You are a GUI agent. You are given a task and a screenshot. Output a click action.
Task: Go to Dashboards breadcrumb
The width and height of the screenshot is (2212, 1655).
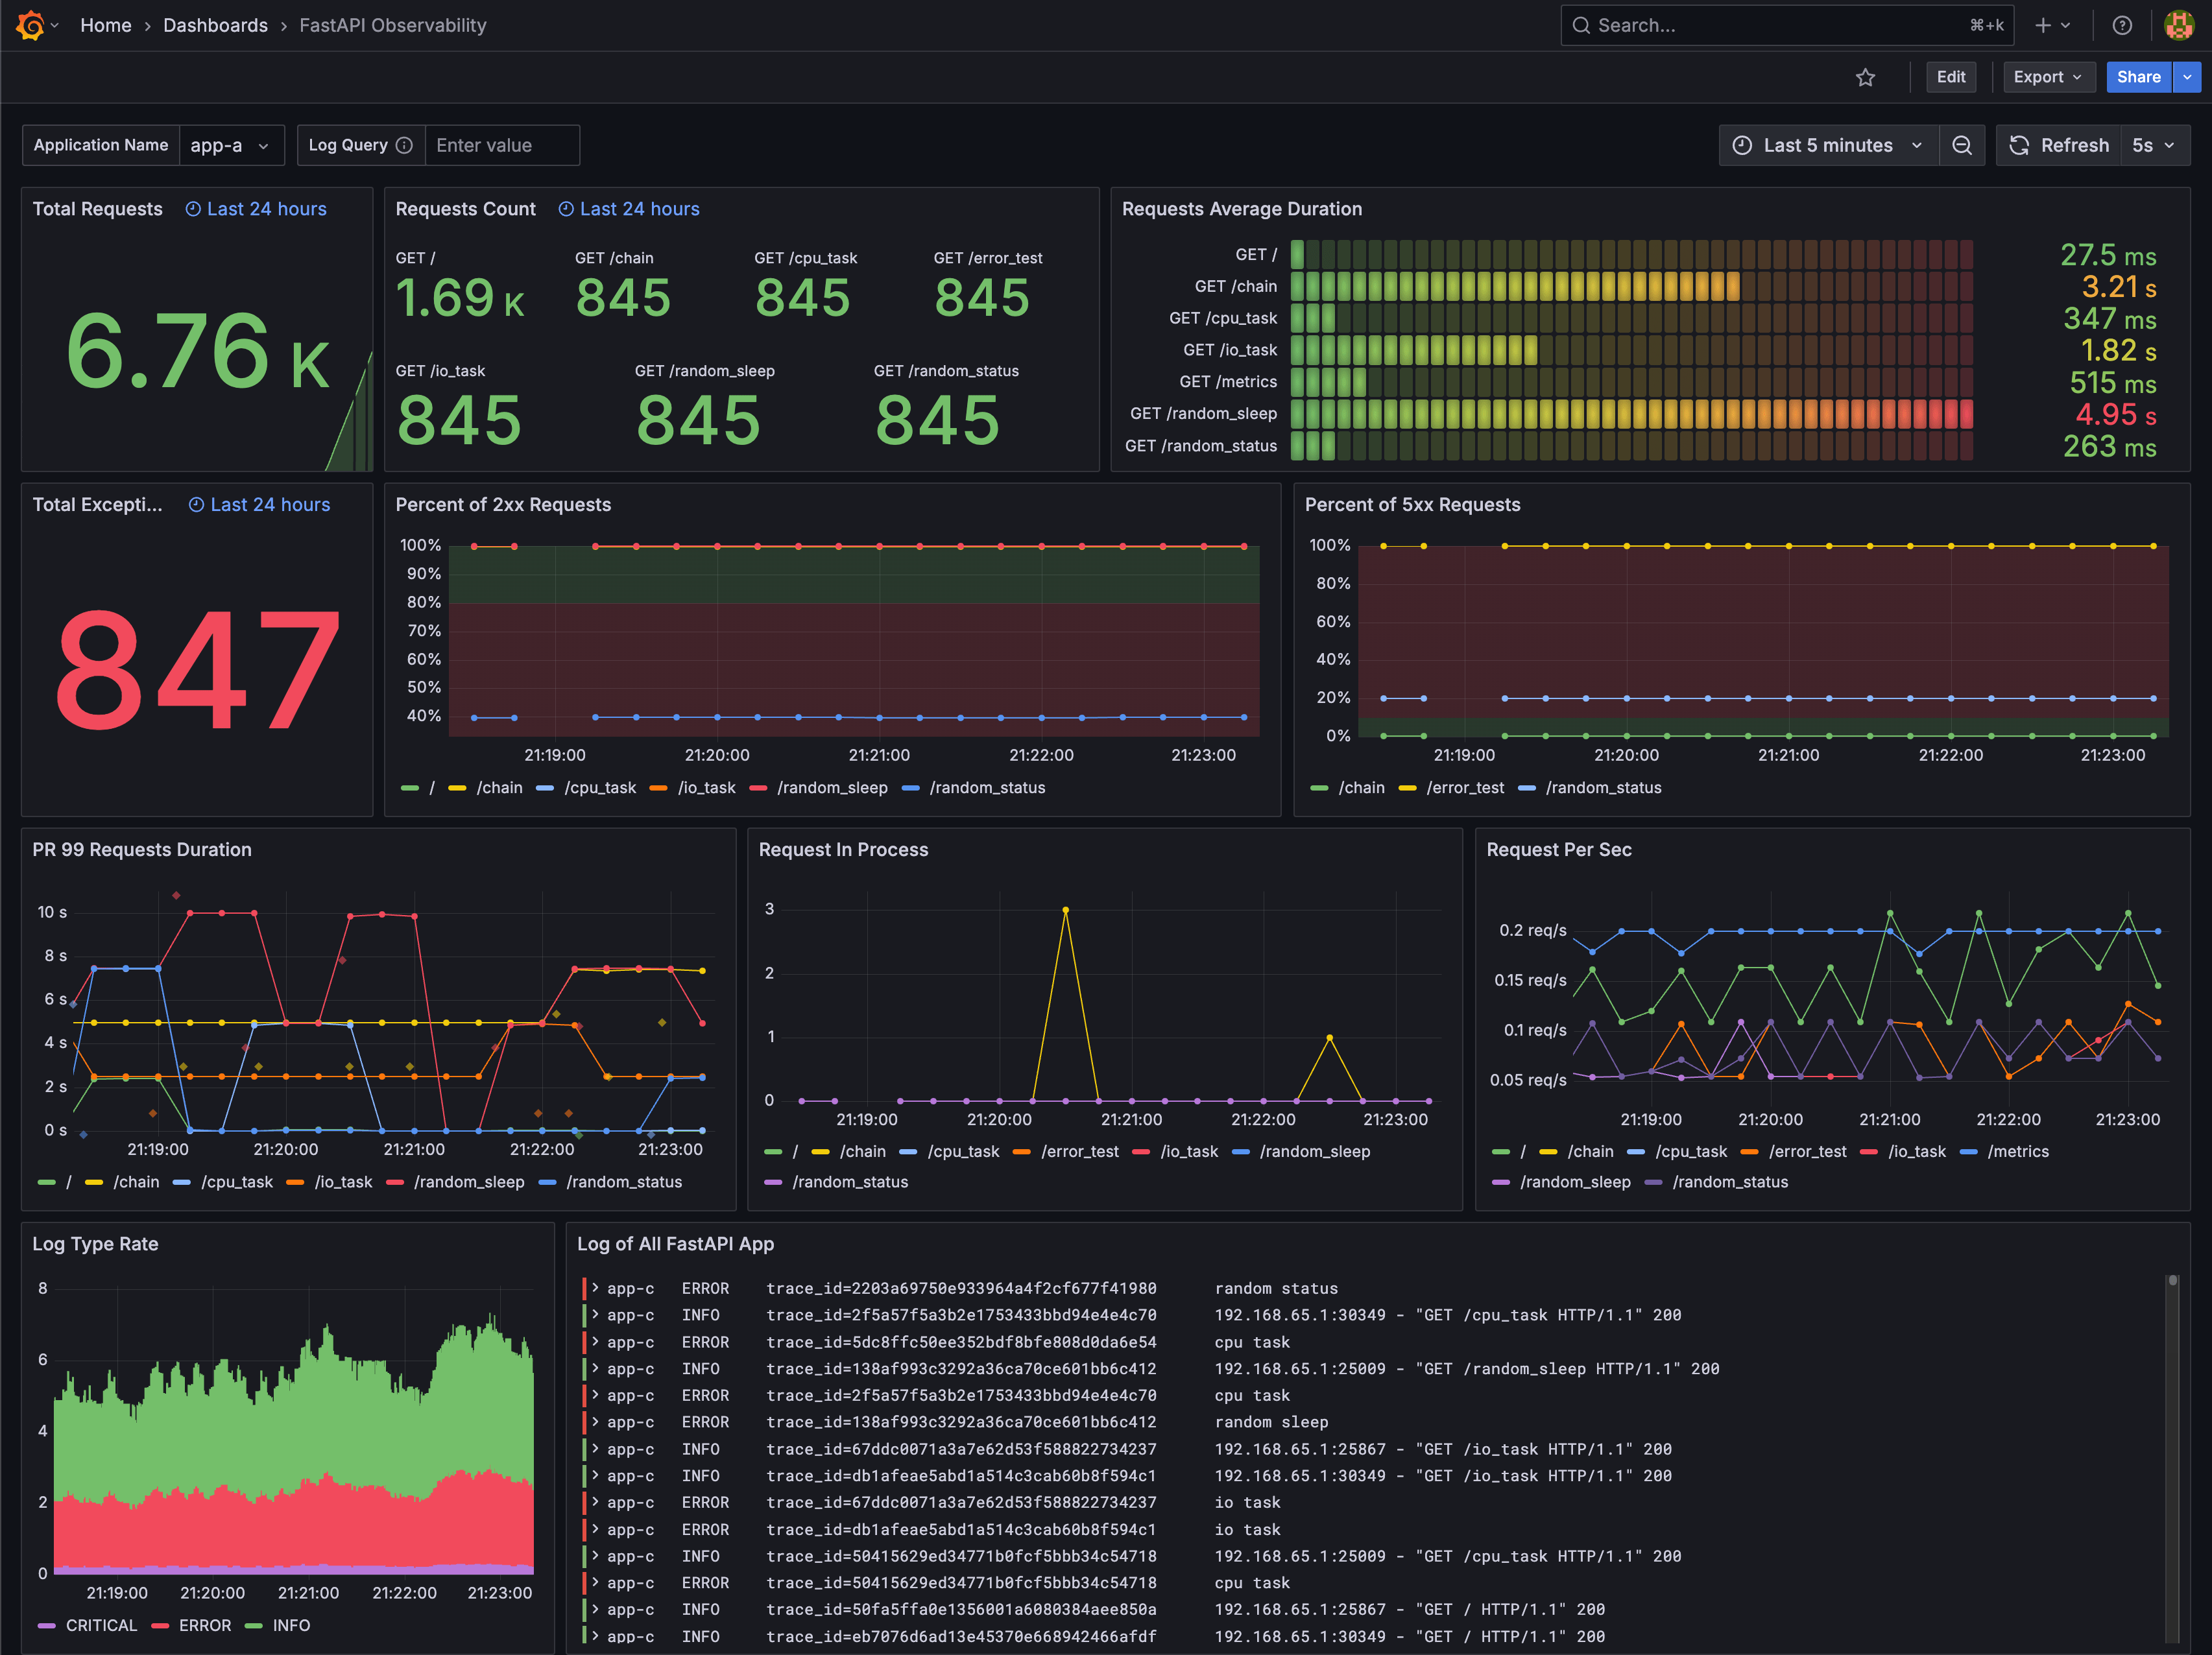[215, 25]
